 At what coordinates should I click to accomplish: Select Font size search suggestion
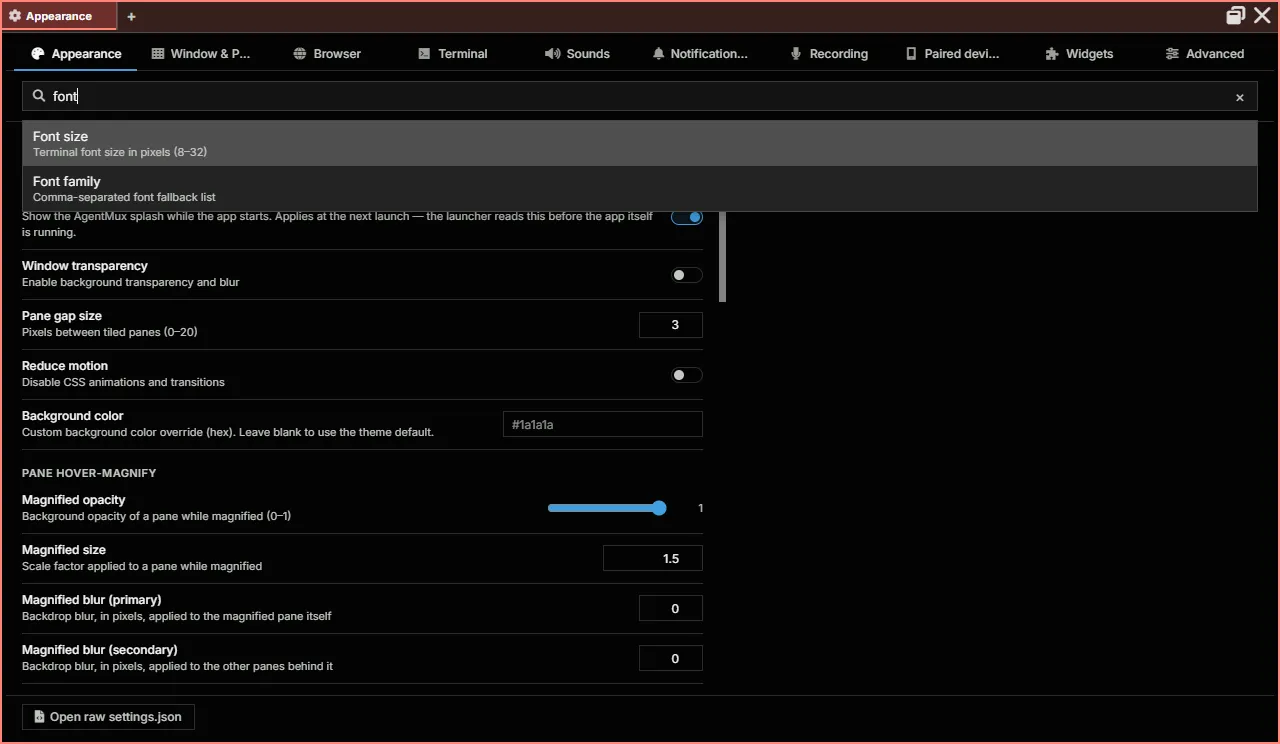click(640, 143)
